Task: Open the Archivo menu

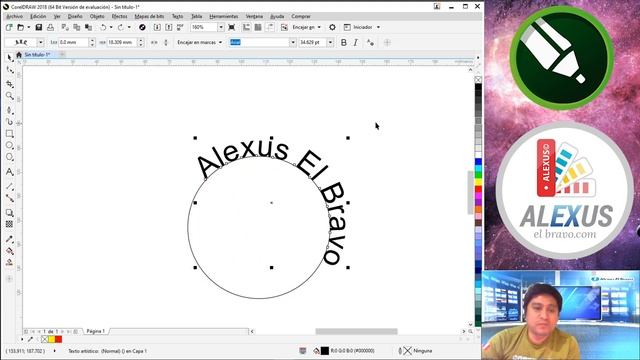Action: click(15, 16)
